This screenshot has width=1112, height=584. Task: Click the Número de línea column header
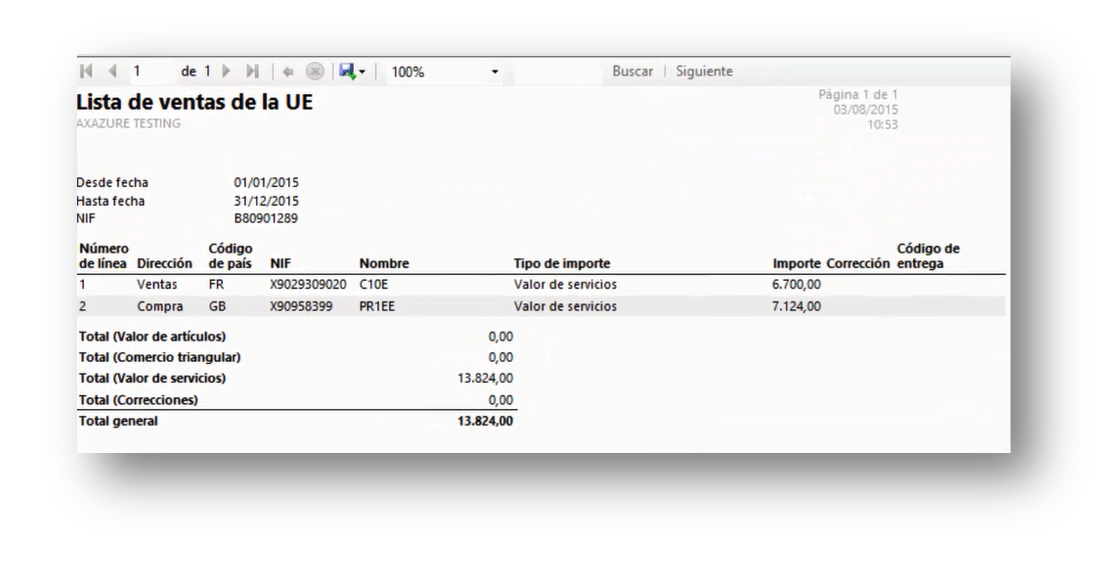click(x=104, y=255)
